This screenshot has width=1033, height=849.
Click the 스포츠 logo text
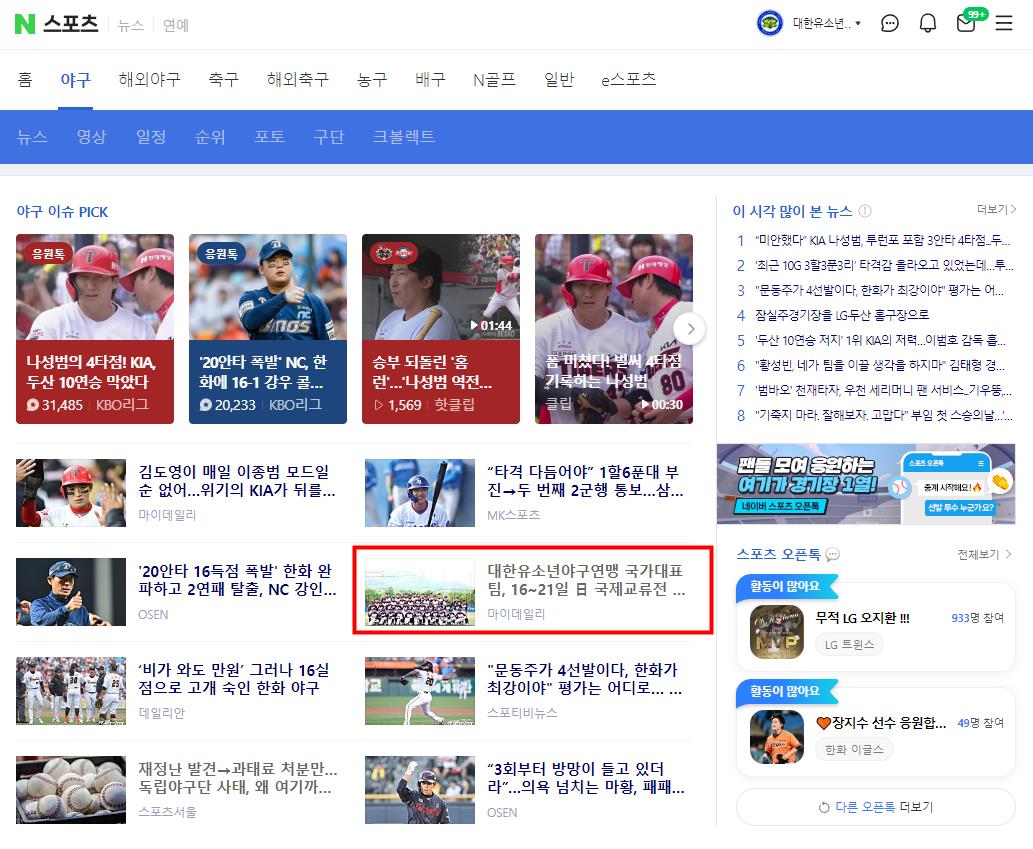point(70,24)
